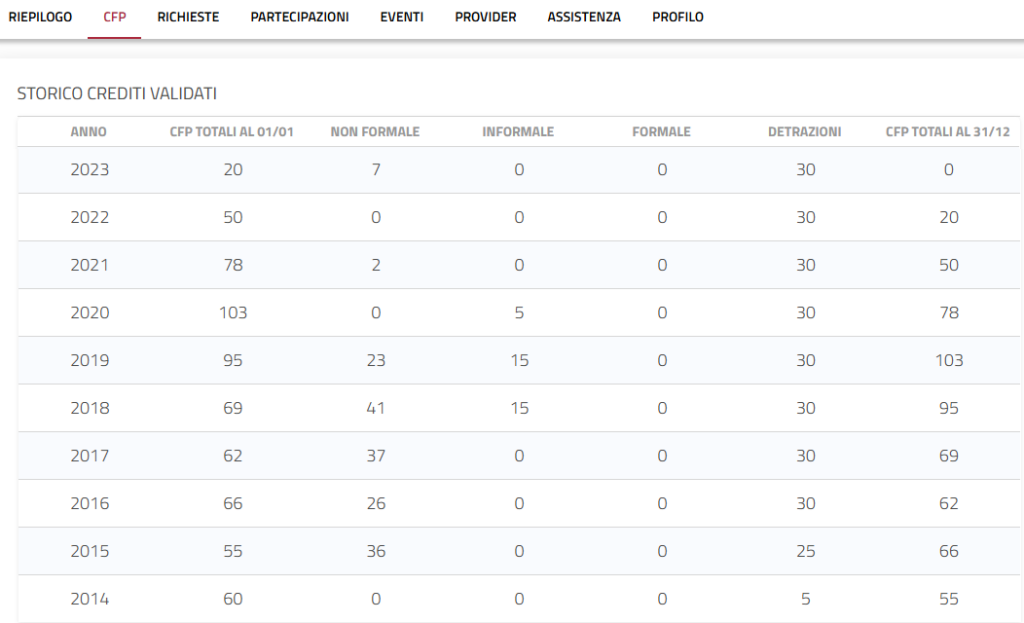Click the 2021 starting total 78
Screen dimensions: 1024x623
[233, 265]
